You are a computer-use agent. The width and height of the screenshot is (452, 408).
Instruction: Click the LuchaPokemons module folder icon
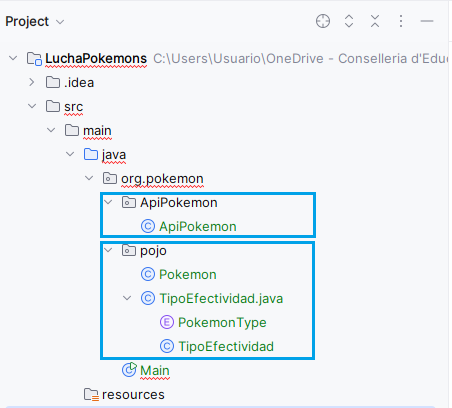coord(34,59)
